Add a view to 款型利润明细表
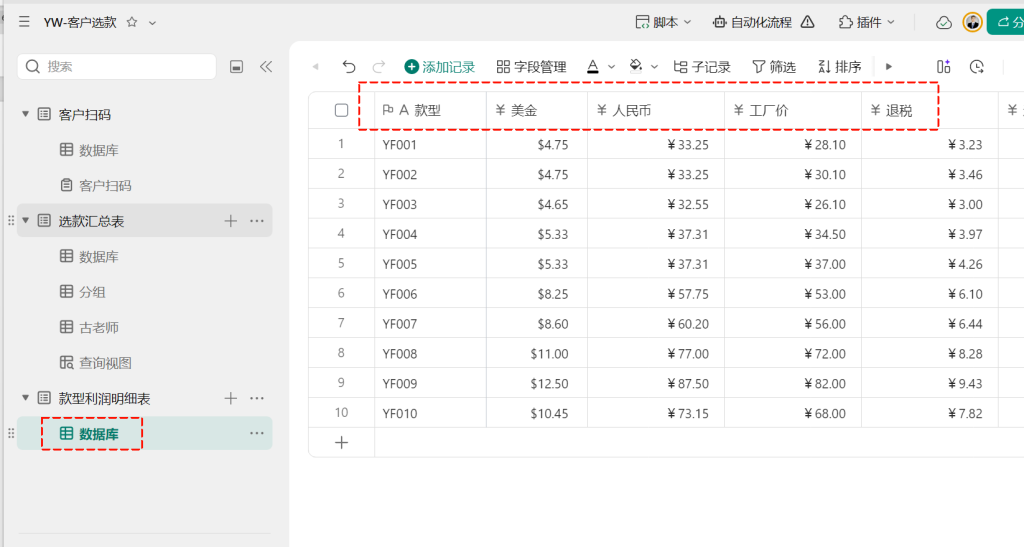 coord(231,398)
